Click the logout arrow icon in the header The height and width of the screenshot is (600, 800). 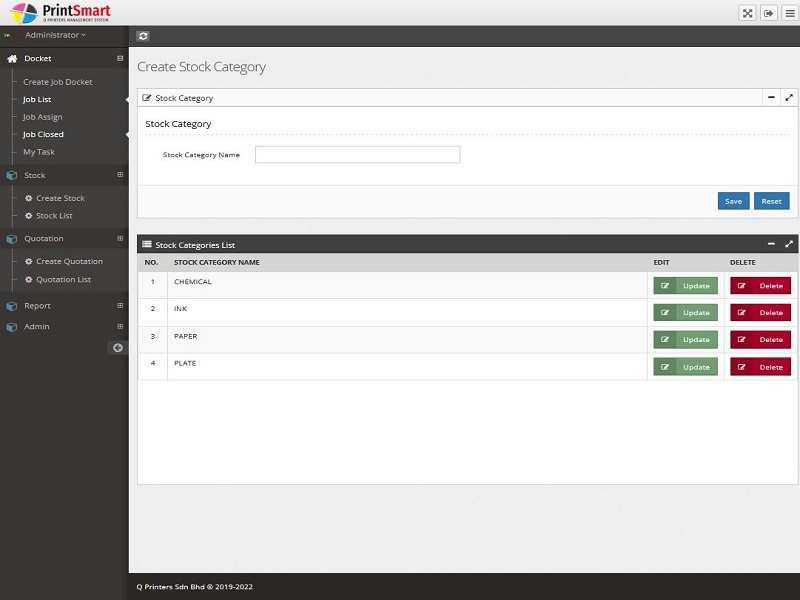coord(769,13)
